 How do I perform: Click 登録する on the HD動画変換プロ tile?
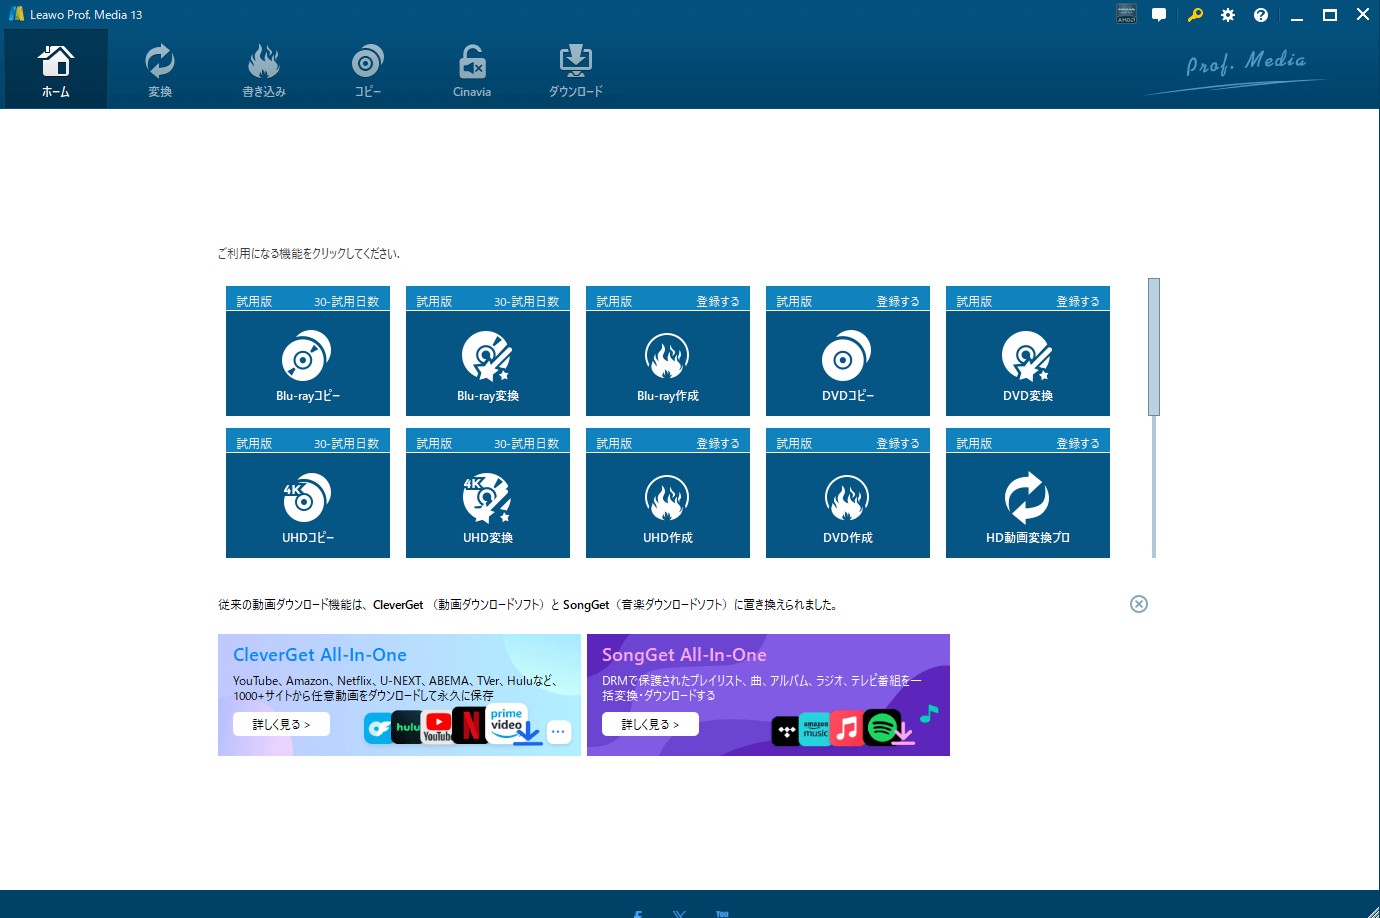[1078, 443]
